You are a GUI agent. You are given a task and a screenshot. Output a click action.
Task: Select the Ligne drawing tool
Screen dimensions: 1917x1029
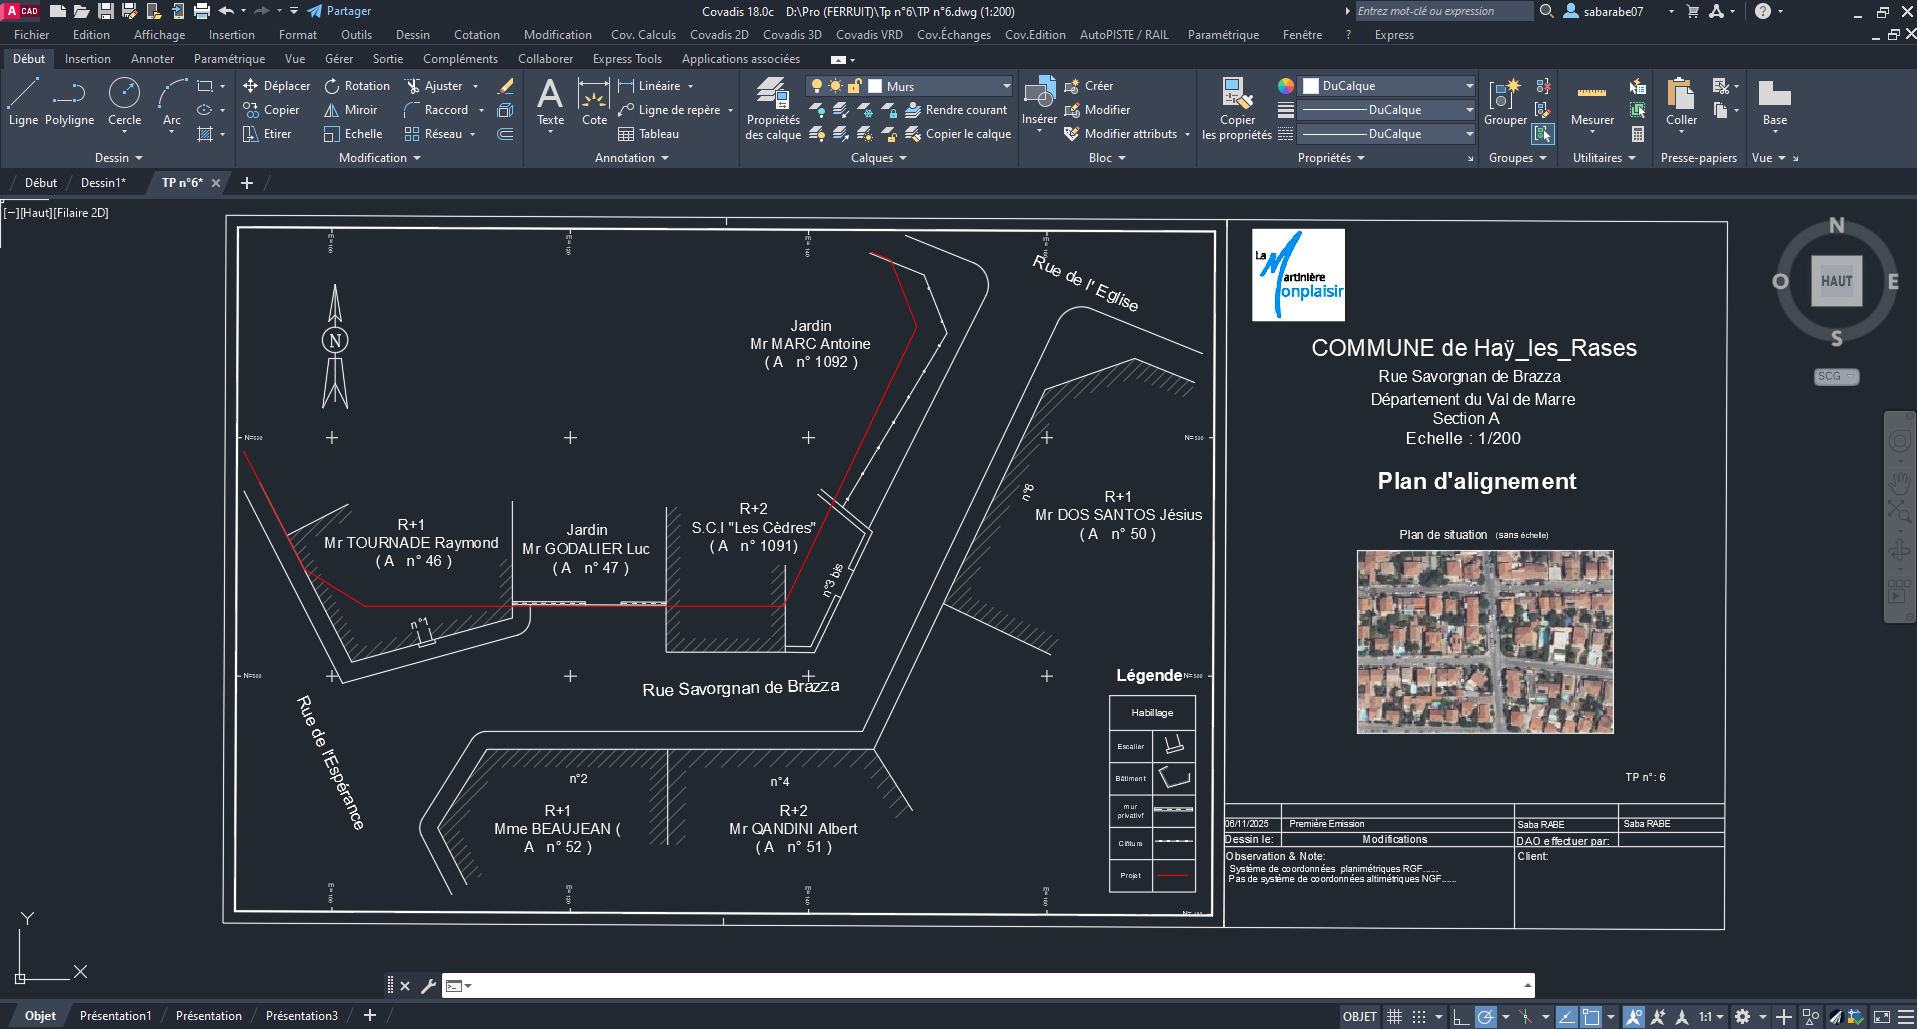[23, 103]
